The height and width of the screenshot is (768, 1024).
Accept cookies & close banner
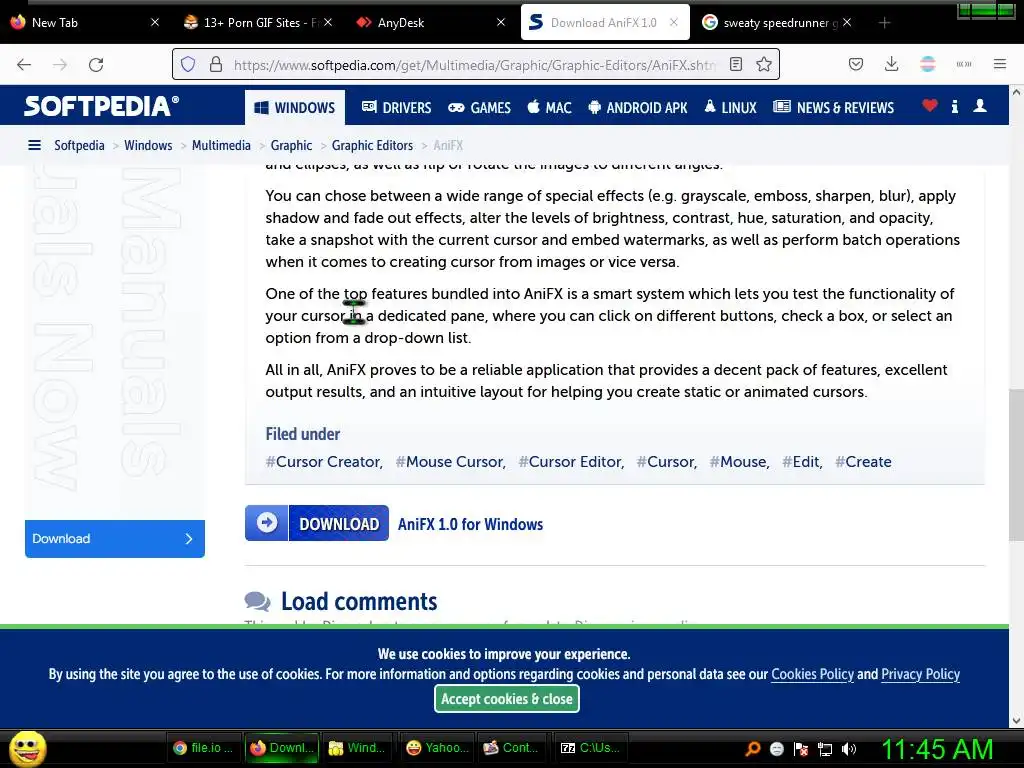[x=507, y=699]
